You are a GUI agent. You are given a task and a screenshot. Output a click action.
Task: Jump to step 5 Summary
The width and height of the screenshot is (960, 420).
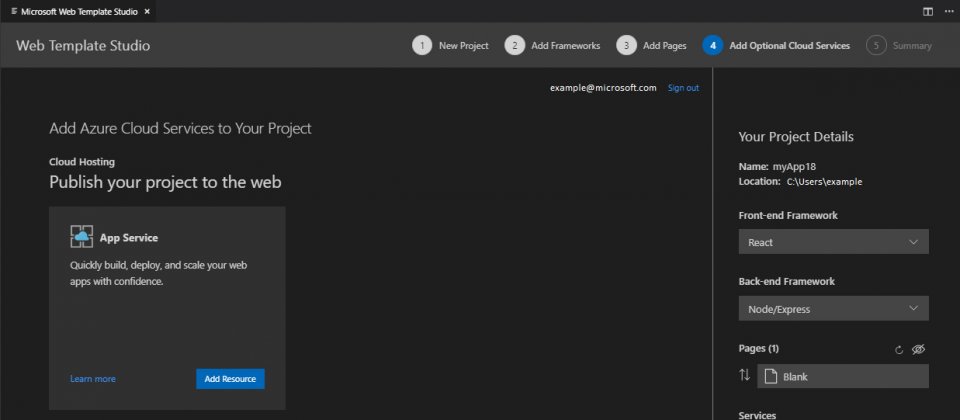(x=899, y=45)
